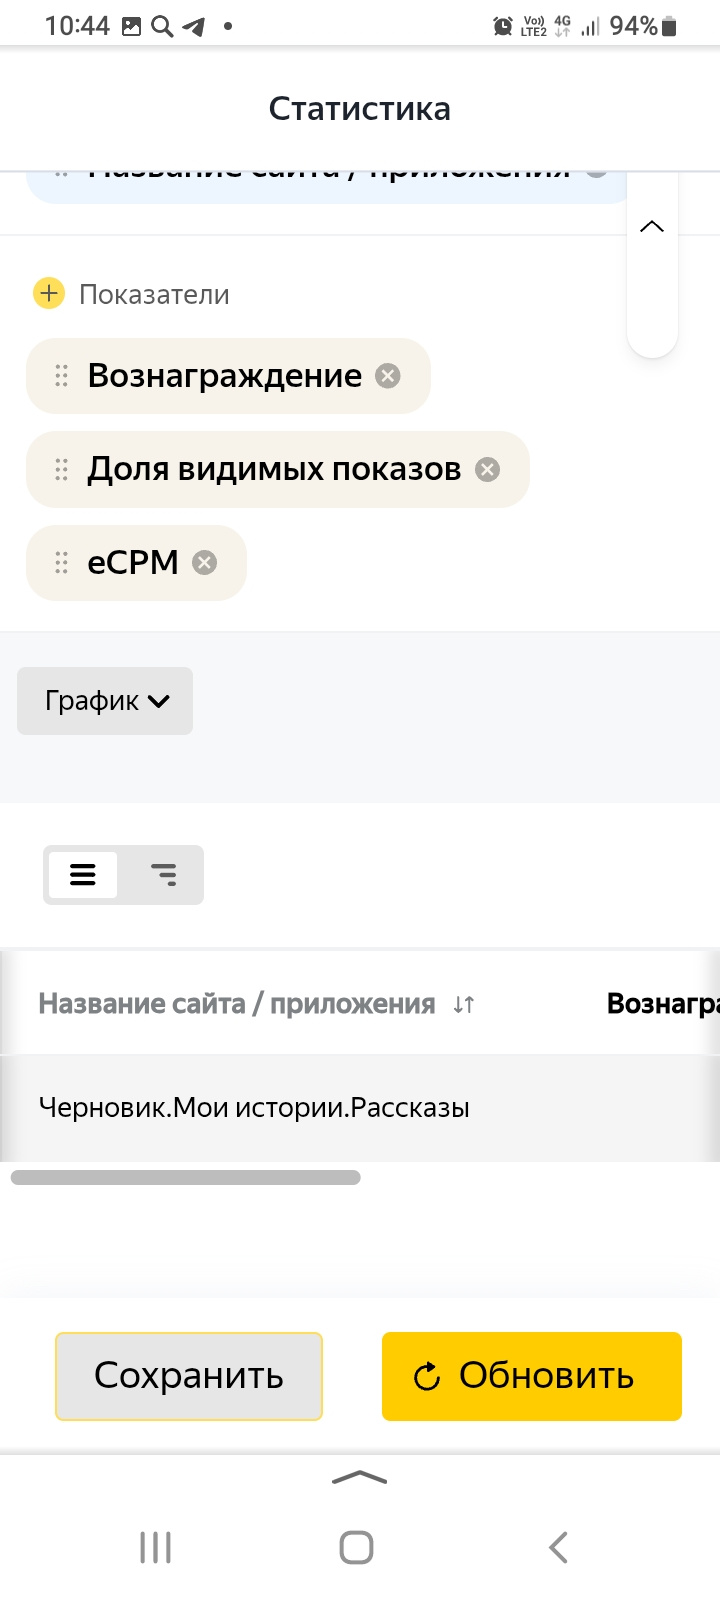Viewport: 720px width, 1600px height.
Task: Remove the Доля видимых показов chip
Action: point(487,470)
